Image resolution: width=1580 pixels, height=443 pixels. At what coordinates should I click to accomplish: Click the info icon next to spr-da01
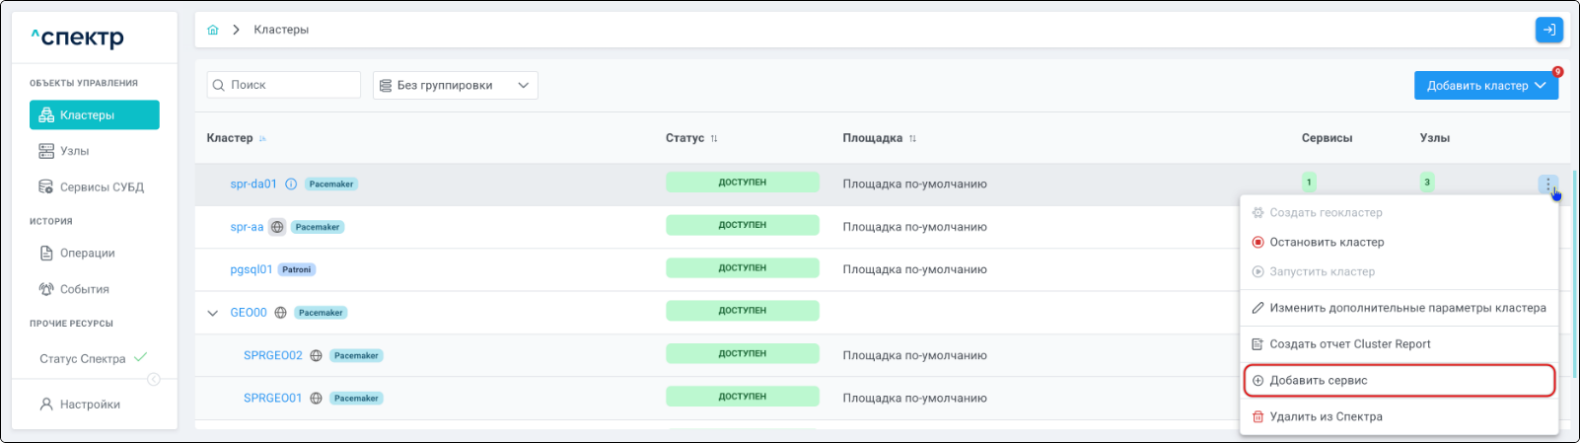click(291, 184)
